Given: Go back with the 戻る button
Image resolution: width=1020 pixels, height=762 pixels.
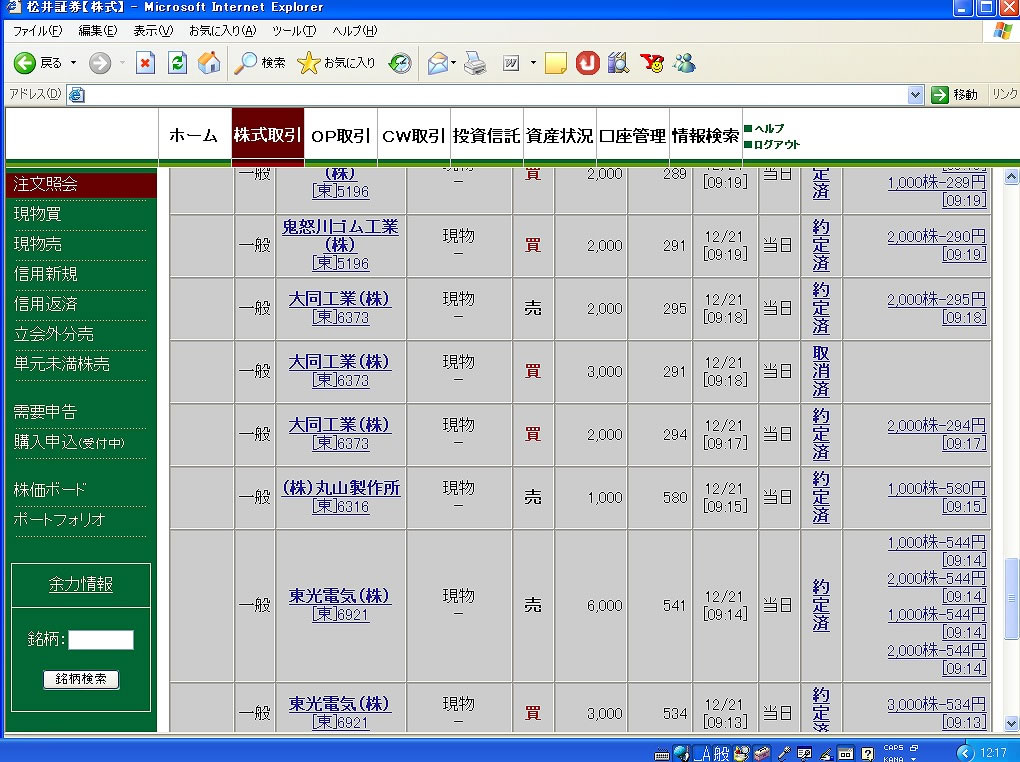Looking at the screenshot, I should (38, 63).
